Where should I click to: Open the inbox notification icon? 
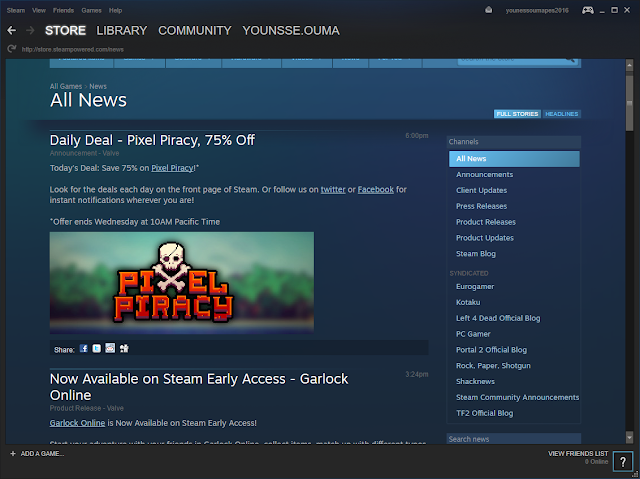pos(488,10)
